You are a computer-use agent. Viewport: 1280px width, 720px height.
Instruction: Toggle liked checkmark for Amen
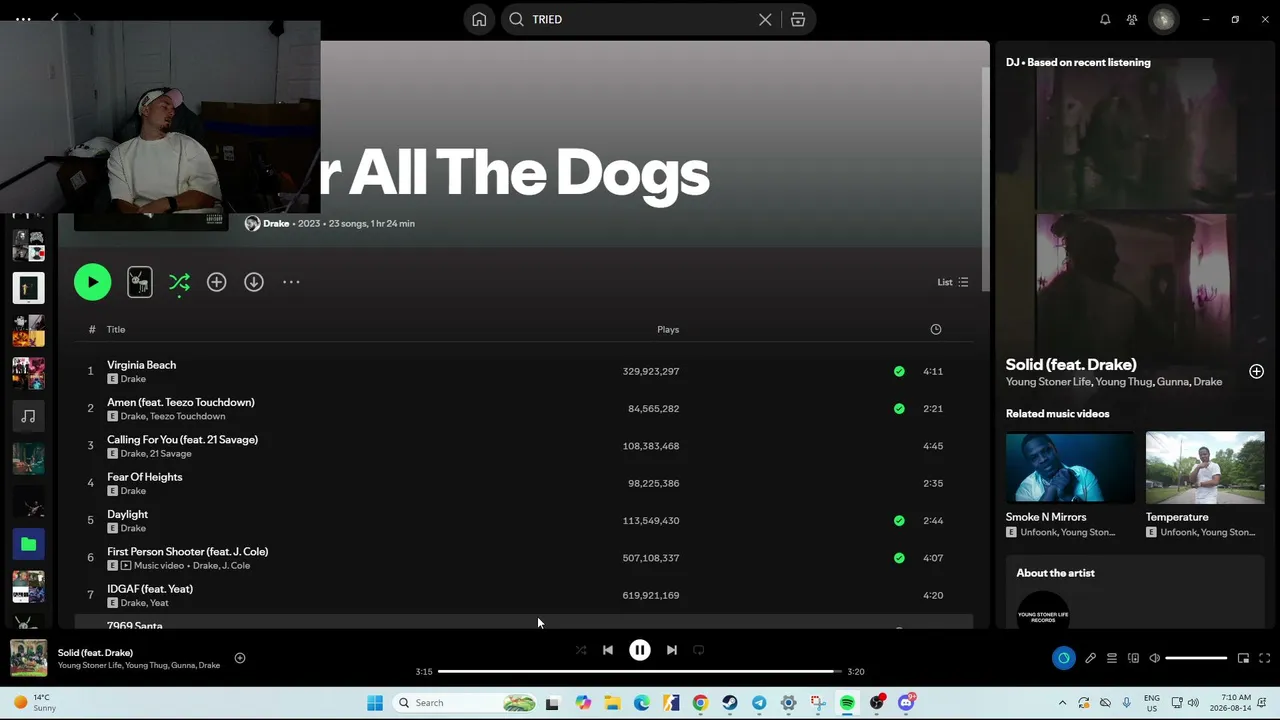pyautogui.click(x=899, y=408)
